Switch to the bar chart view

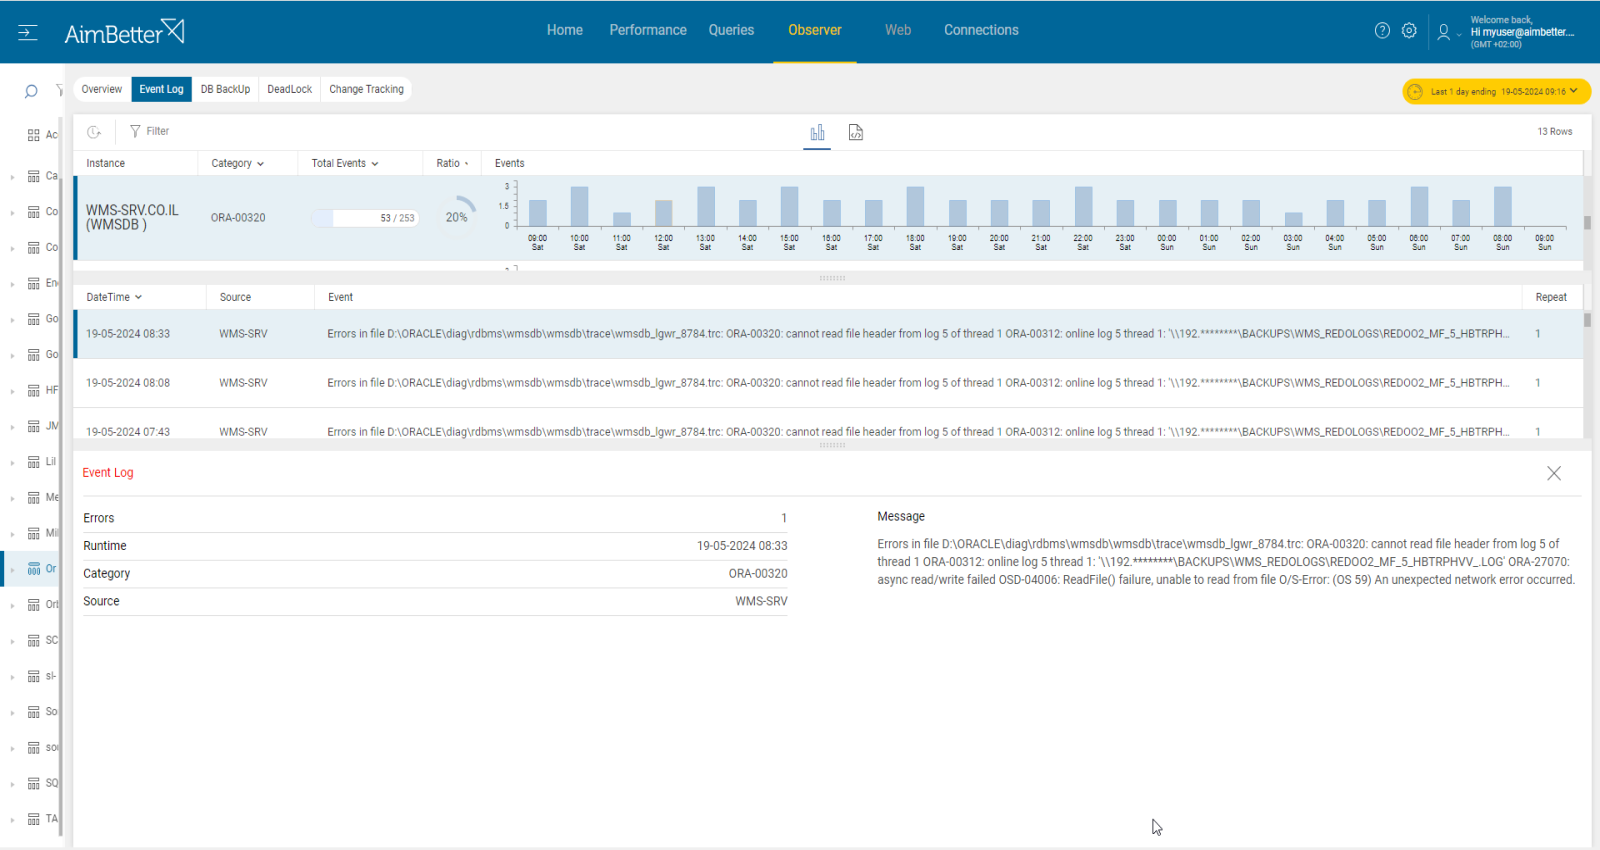817,133
